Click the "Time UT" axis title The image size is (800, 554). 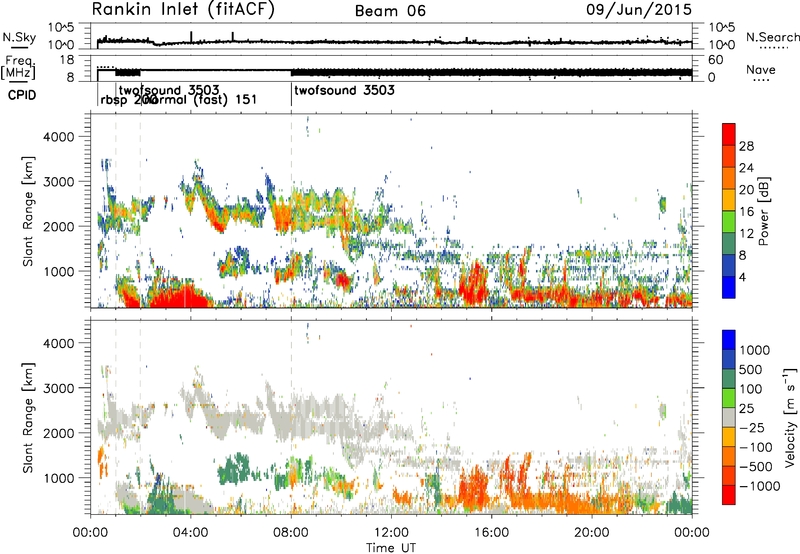[391, 548]
